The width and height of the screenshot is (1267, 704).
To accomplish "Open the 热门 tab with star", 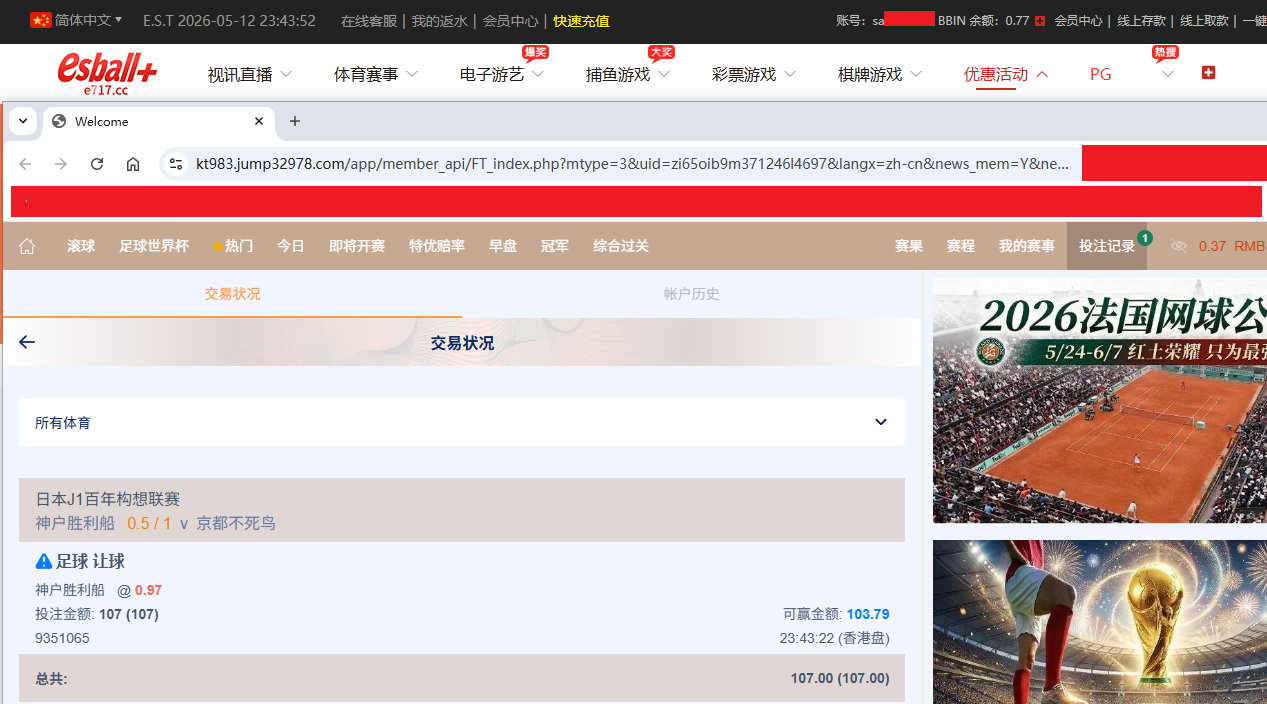I will (232, 246).
